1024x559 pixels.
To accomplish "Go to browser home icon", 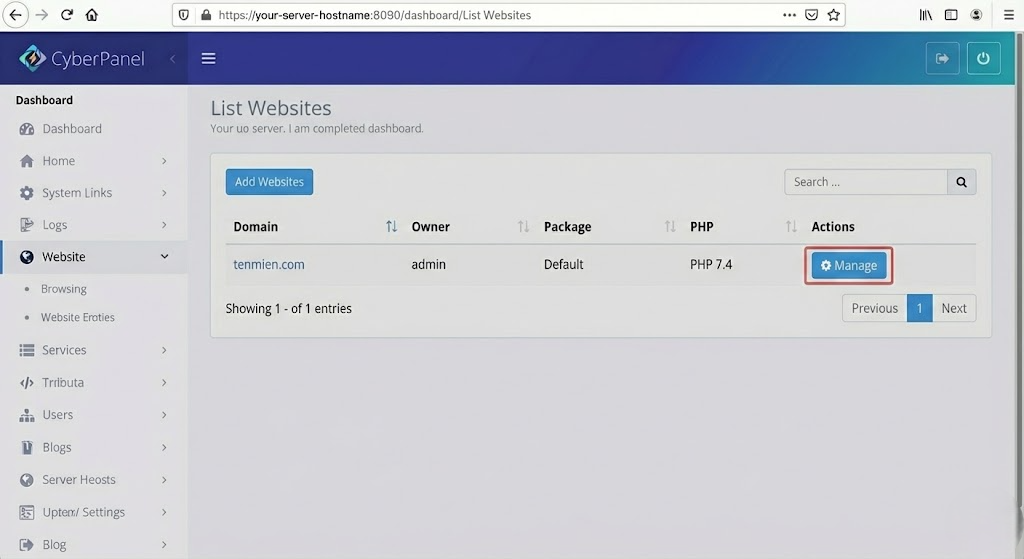I will [x=92, y=15].
